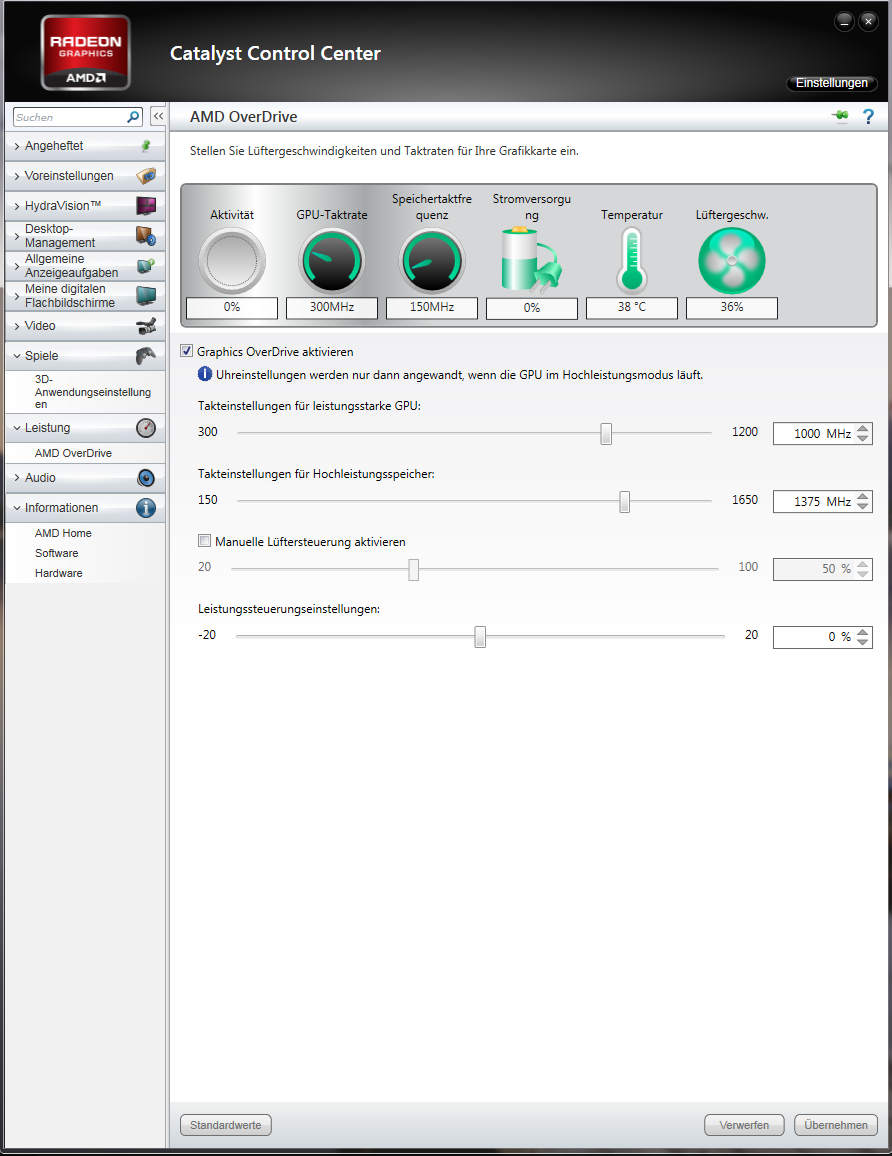Click the Speichertaktfrequenz gauge dial
Viewport: 892px width, 1156px height.
click(432, 260)
